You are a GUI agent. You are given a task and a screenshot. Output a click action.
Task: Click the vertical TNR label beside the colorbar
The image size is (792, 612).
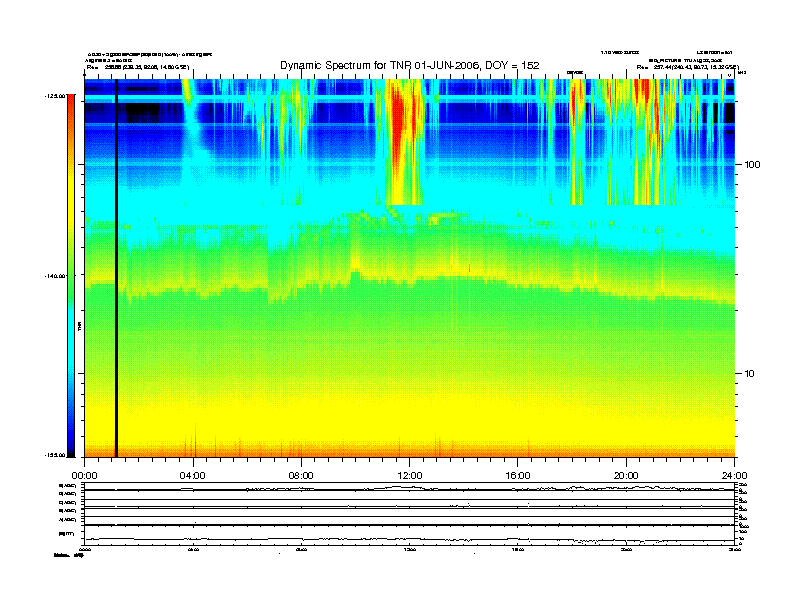pyautogui.click(x=80, y=326)
